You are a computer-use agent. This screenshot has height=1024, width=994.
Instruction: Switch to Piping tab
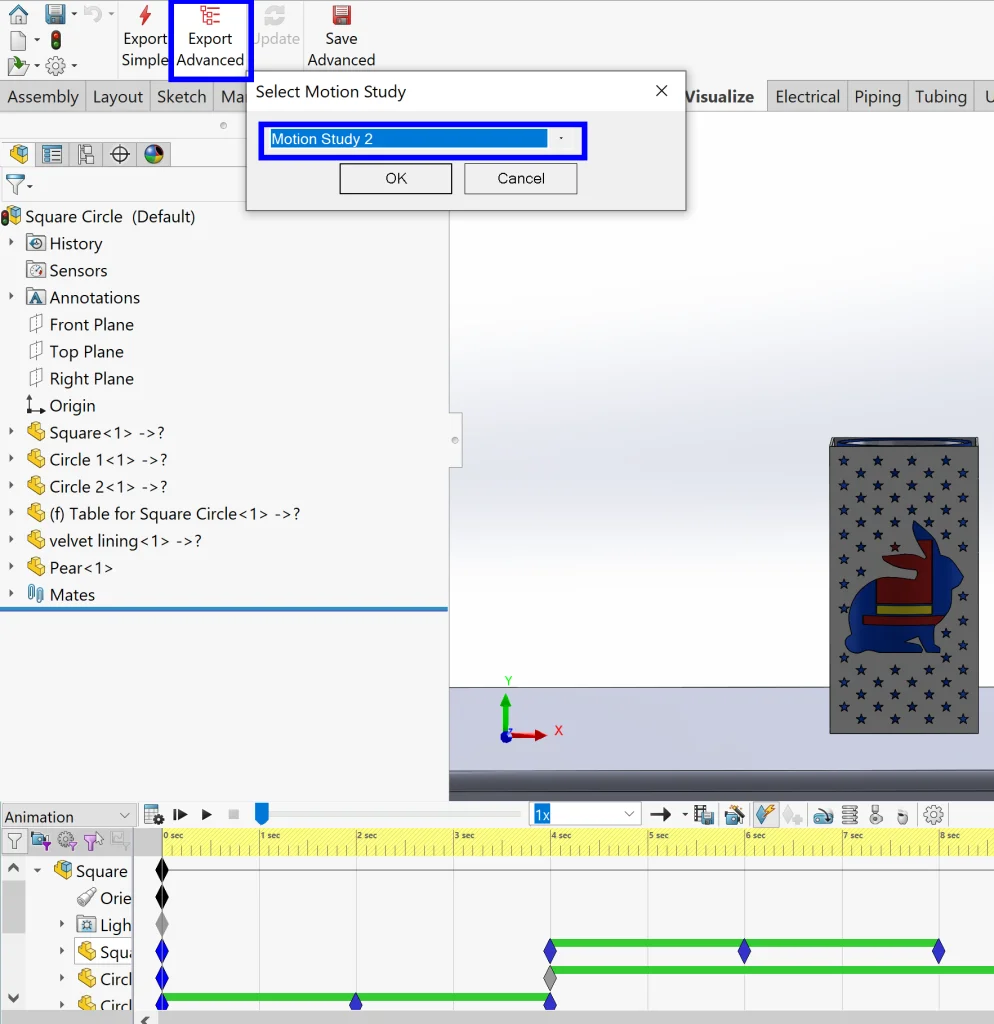877,97
